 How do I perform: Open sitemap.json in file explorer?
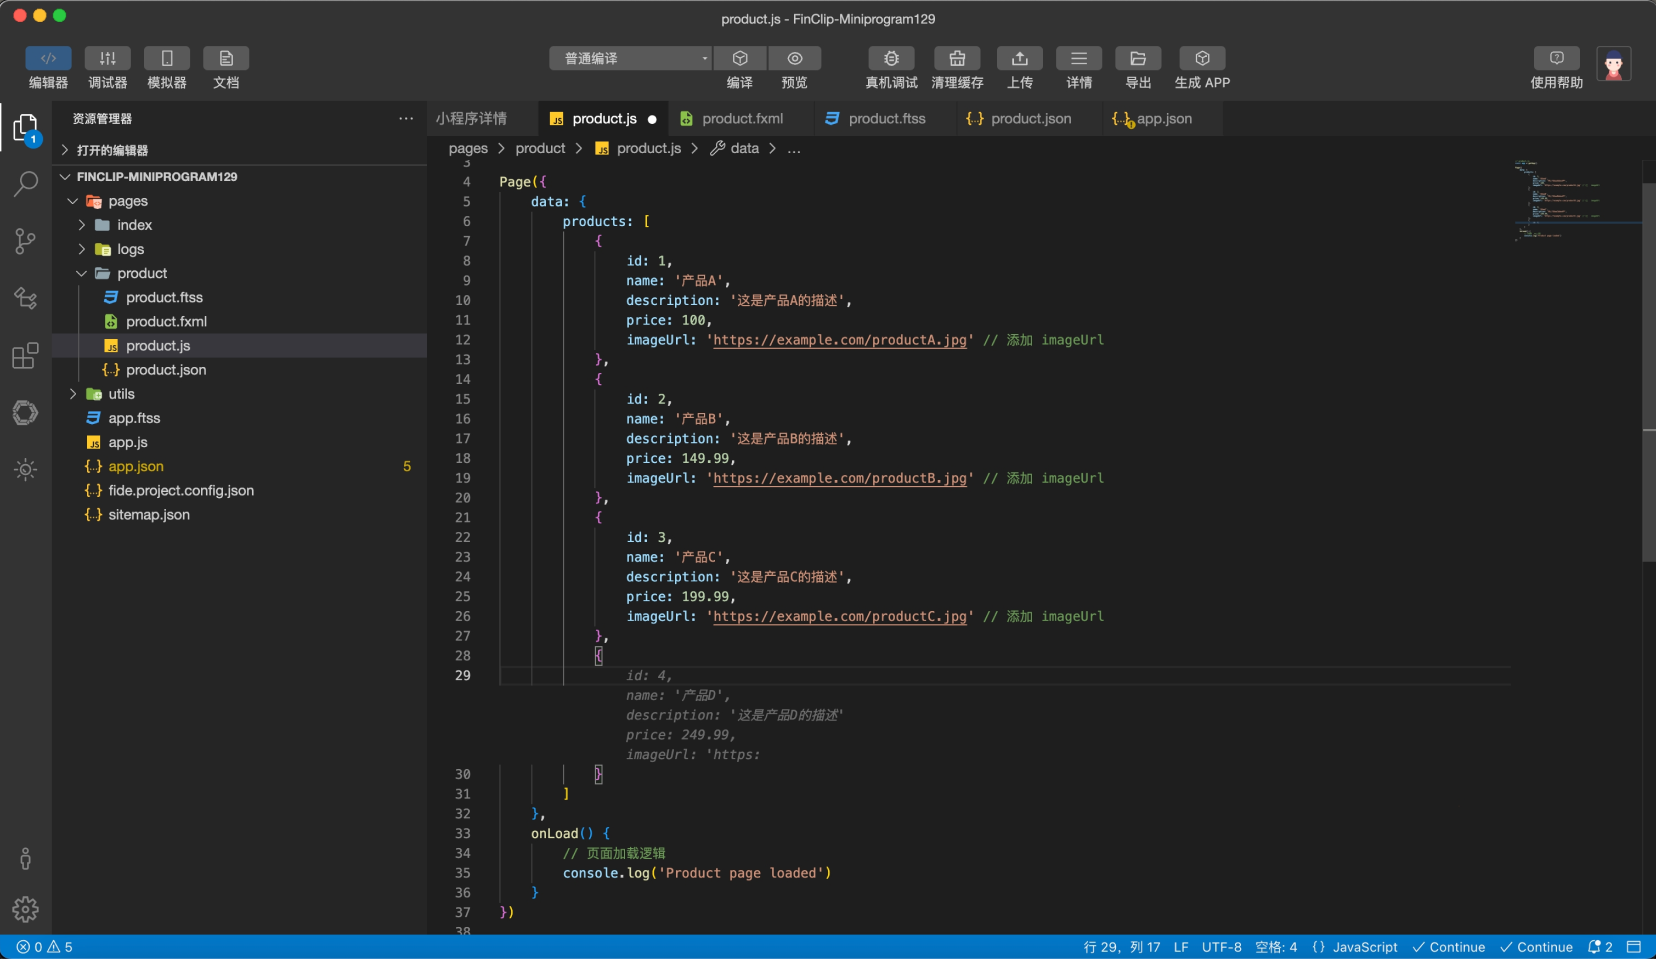149,515
